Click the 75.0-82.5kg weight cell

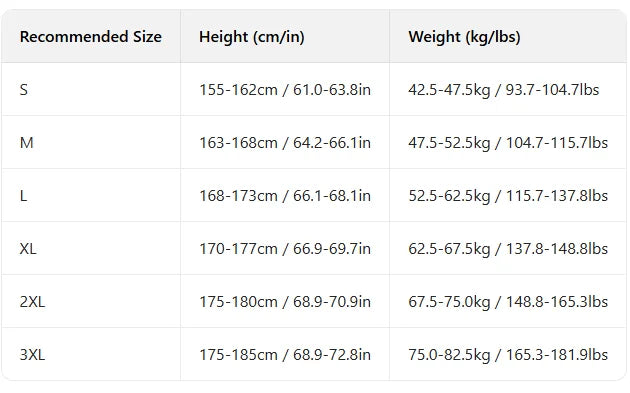pyautogui.click(x=508, y=354)
